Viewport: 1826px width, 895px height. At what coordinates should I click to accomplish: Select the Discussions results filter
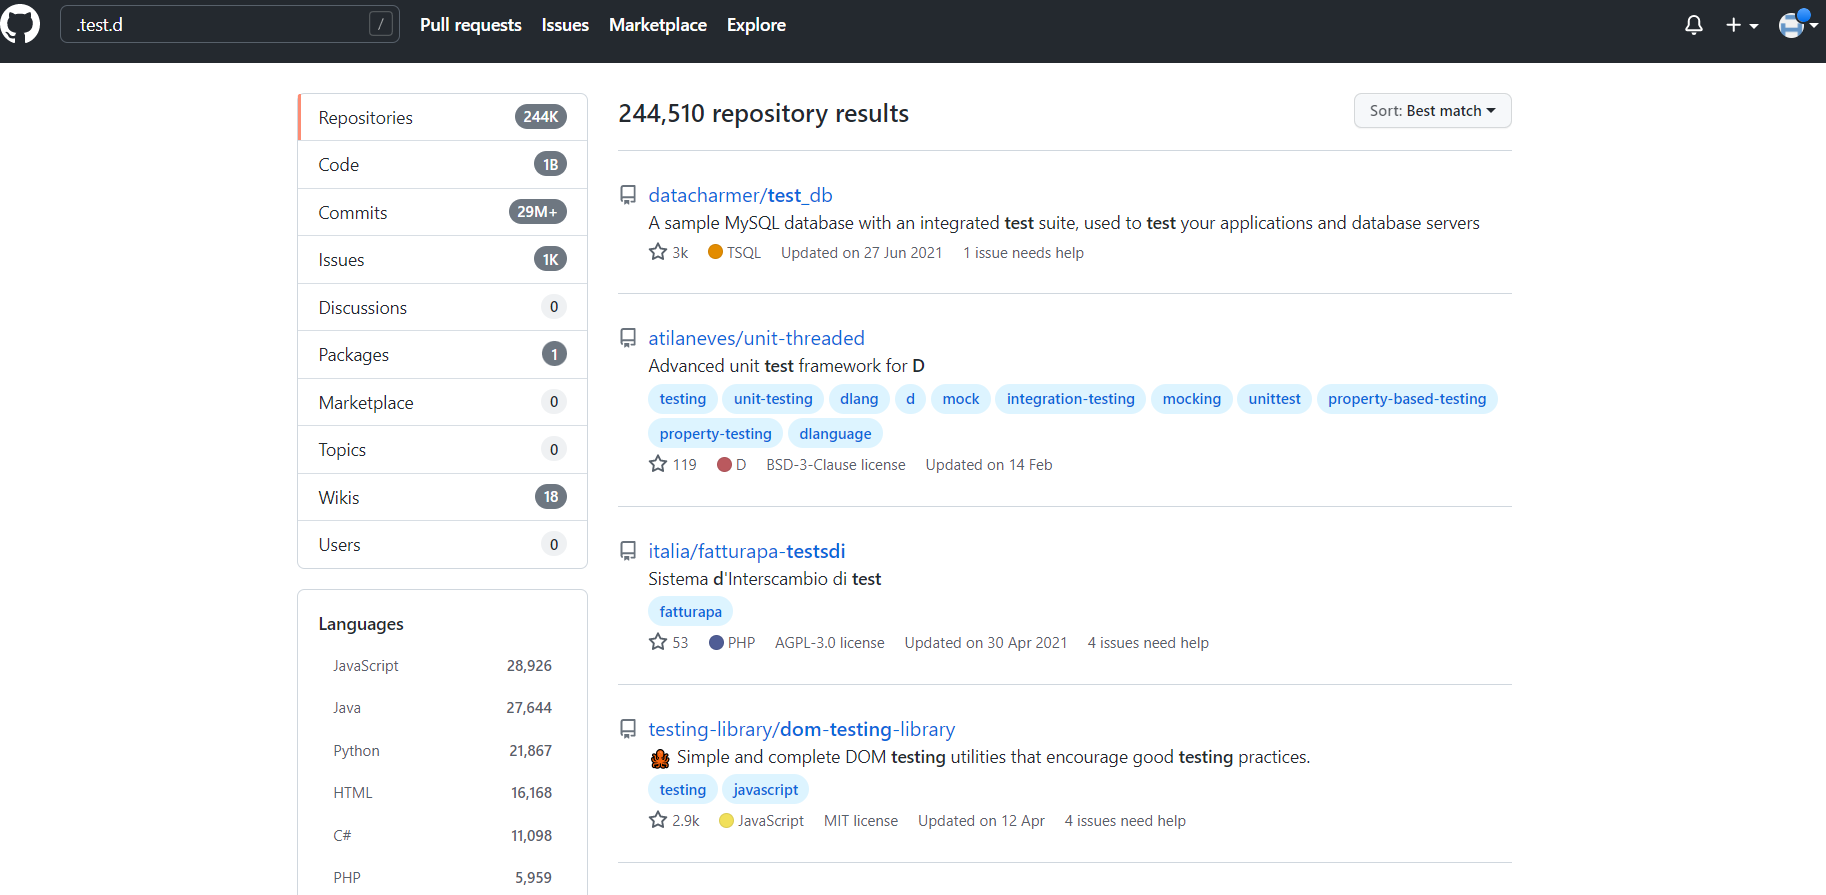point(442,307)
